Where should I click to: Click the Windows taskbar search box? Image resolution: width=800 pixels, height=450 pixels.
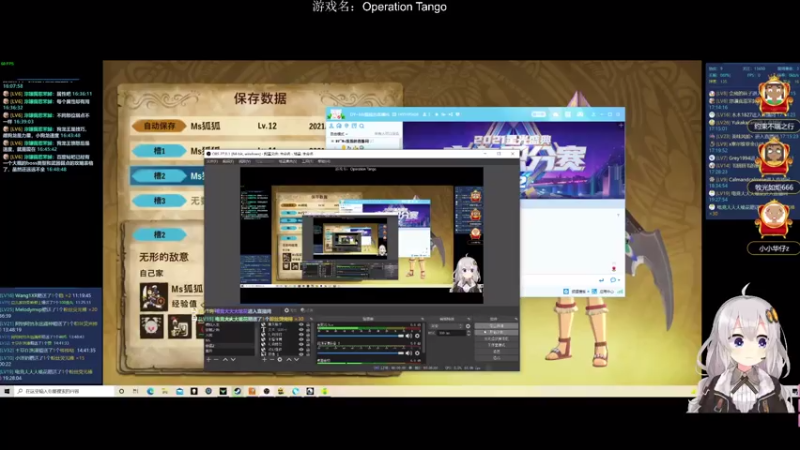click(64, 391)
